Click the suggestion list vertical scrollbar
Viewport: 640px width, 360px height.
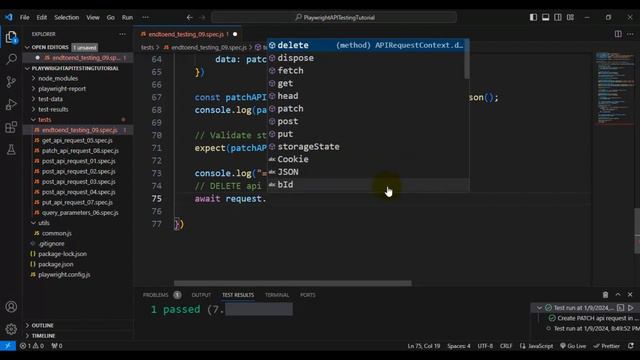click(467, 59)
